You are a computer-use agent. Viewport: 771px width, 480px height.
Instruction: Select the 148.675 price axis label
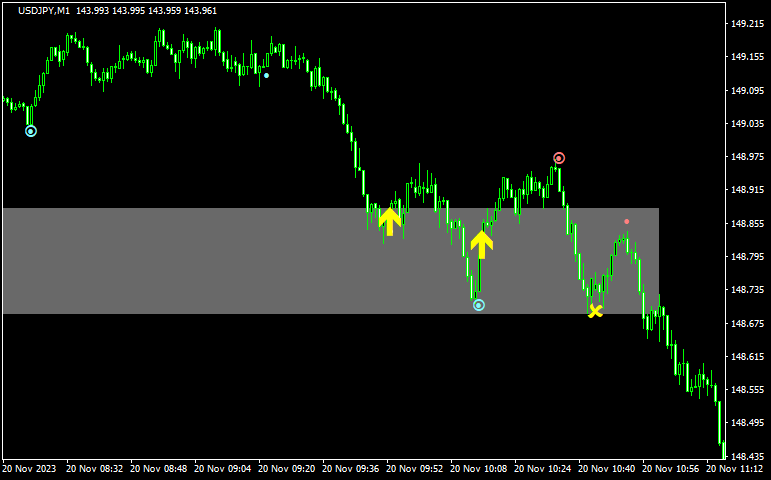coord(747,323)
